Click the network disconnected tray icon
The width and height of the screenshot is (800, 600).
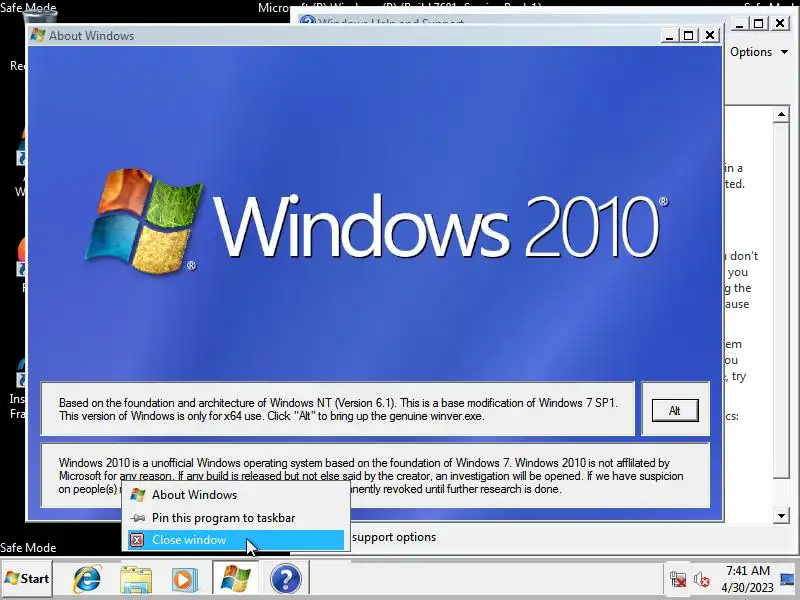678,579
